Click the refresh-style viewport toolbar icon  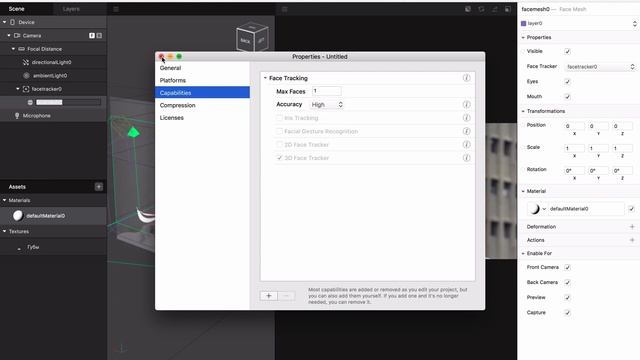(481, 9)
